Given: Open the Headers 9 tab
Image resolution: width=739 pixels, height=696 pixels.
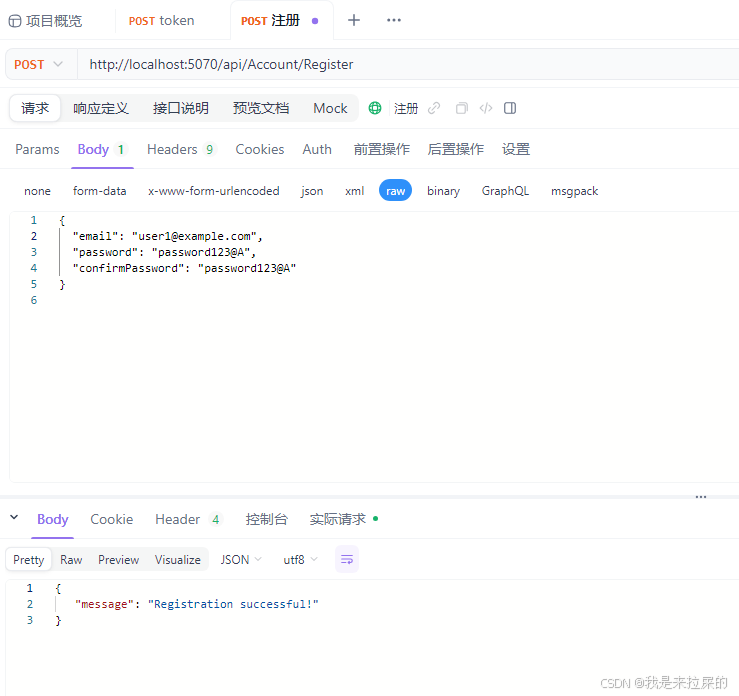Looking at the screenshot, I should tap(181, 149).
